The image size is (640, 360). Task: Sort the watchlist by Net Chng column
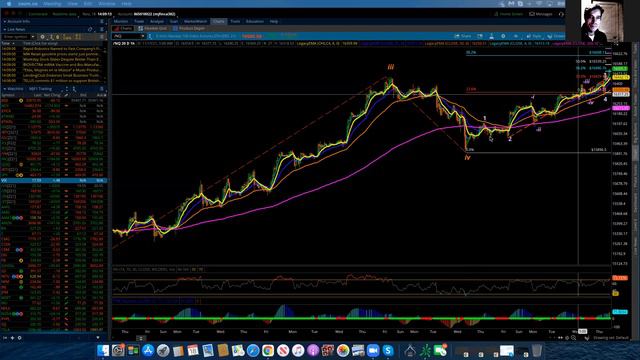(52, 95)
